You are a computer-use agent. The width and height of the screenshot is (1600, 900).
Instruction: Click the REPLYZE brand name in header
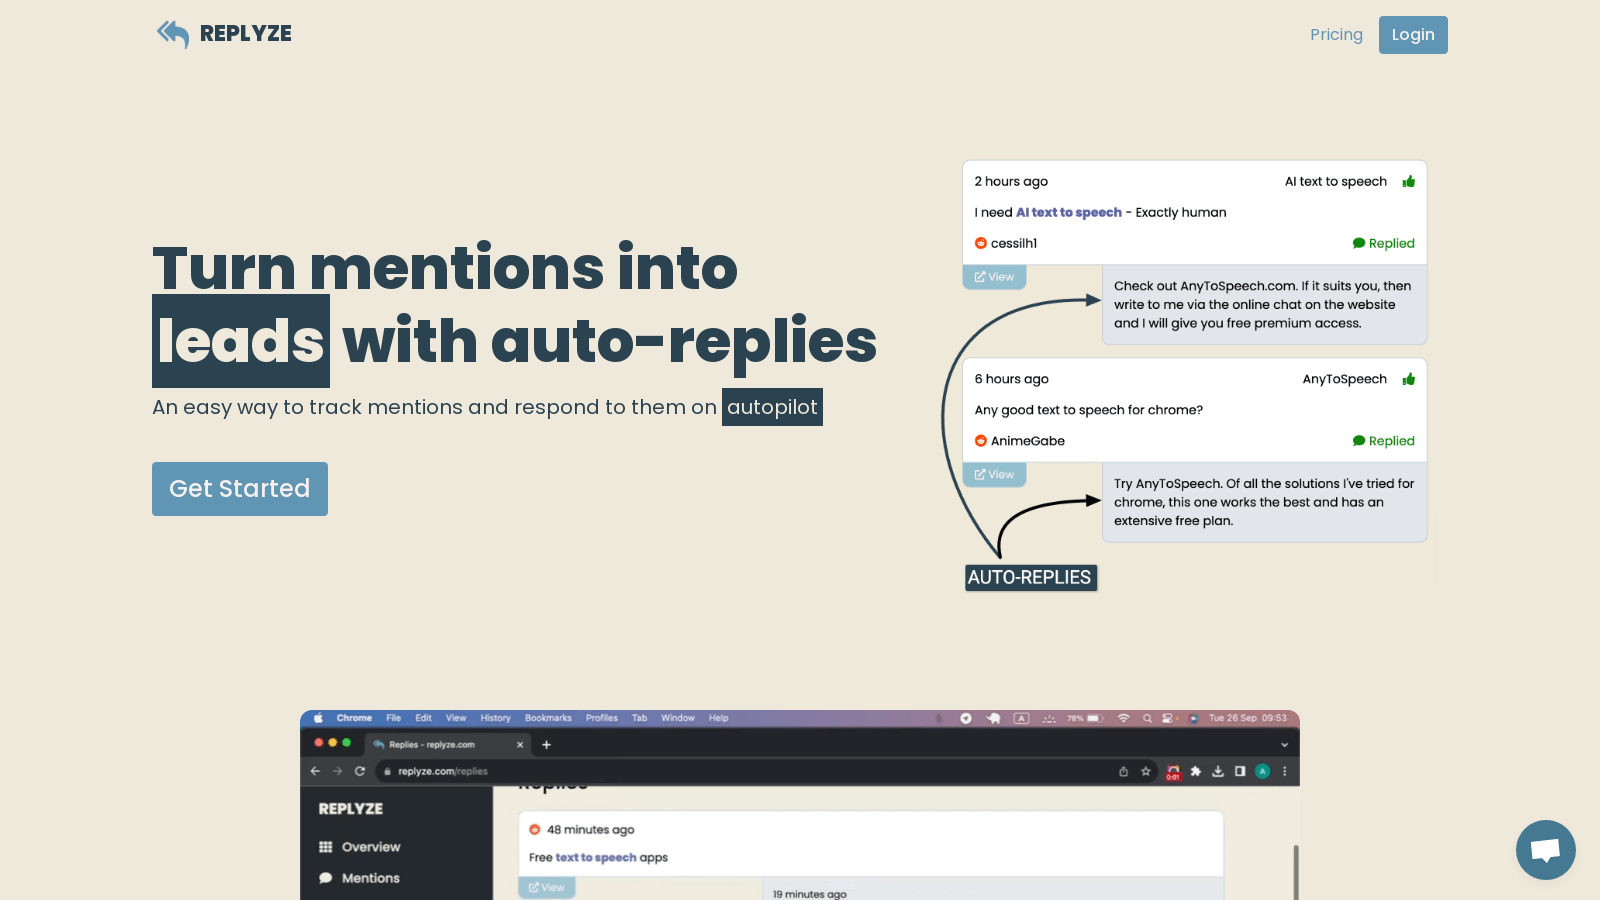pos(246,34)
